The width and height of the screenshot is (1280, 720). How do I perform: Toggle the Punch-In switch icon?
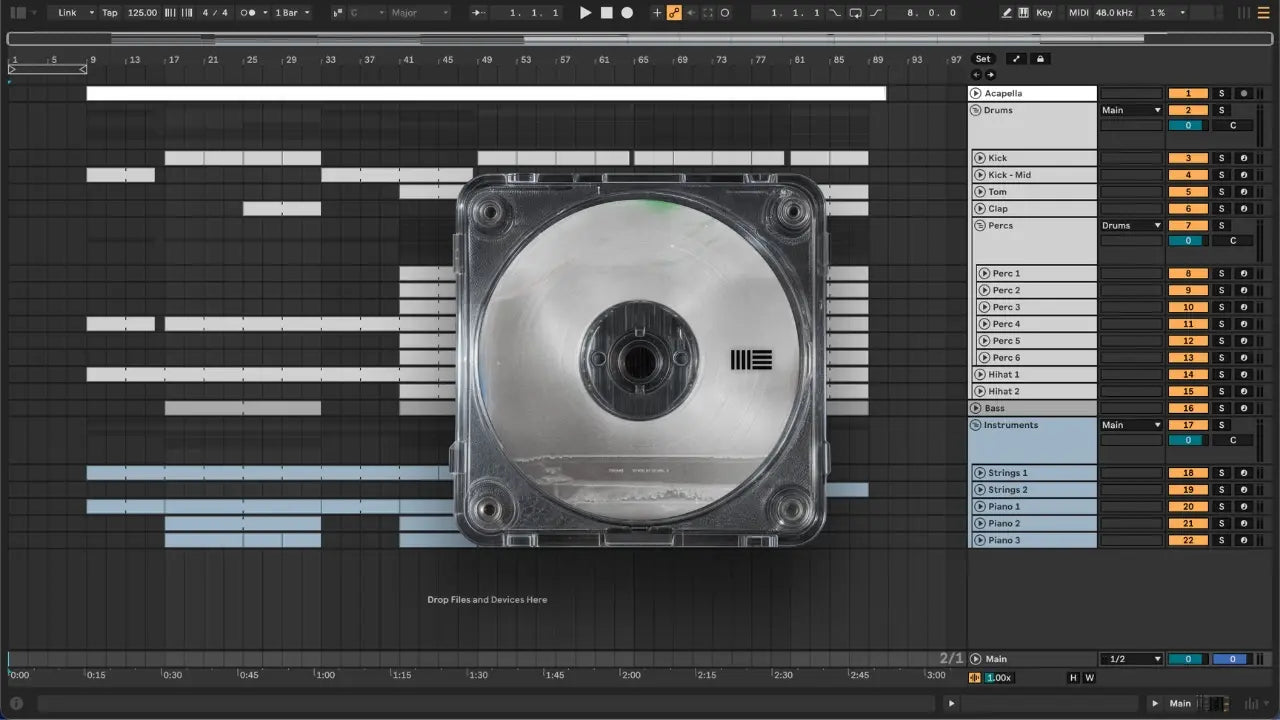click(x=836, y=13)
